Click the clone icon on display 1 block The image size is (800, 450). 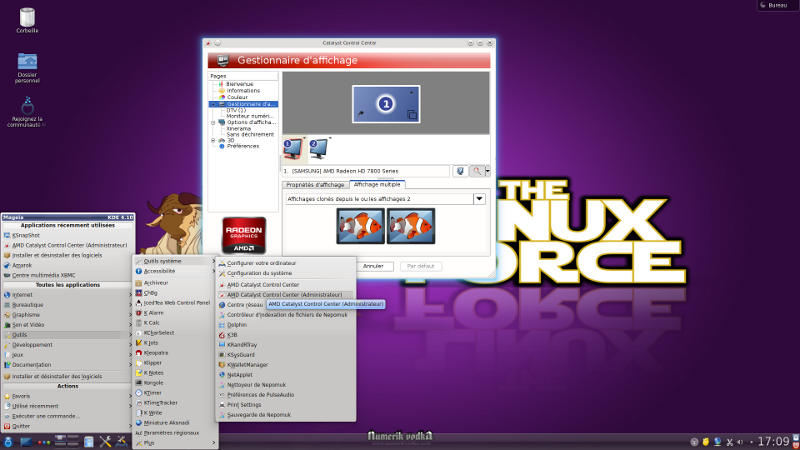coord(411,115)
